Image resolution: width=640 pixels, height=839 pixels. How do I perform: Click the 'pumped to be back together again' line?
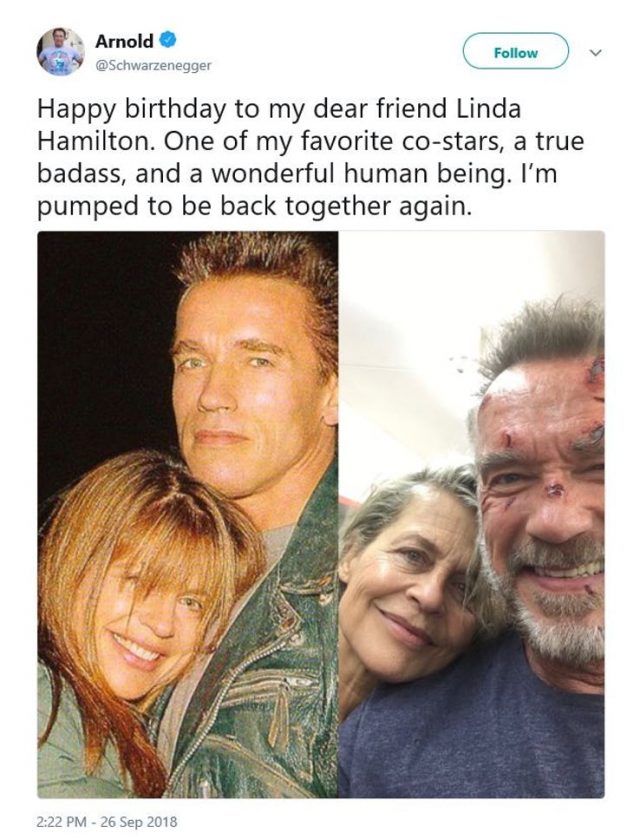coord(255,207)
